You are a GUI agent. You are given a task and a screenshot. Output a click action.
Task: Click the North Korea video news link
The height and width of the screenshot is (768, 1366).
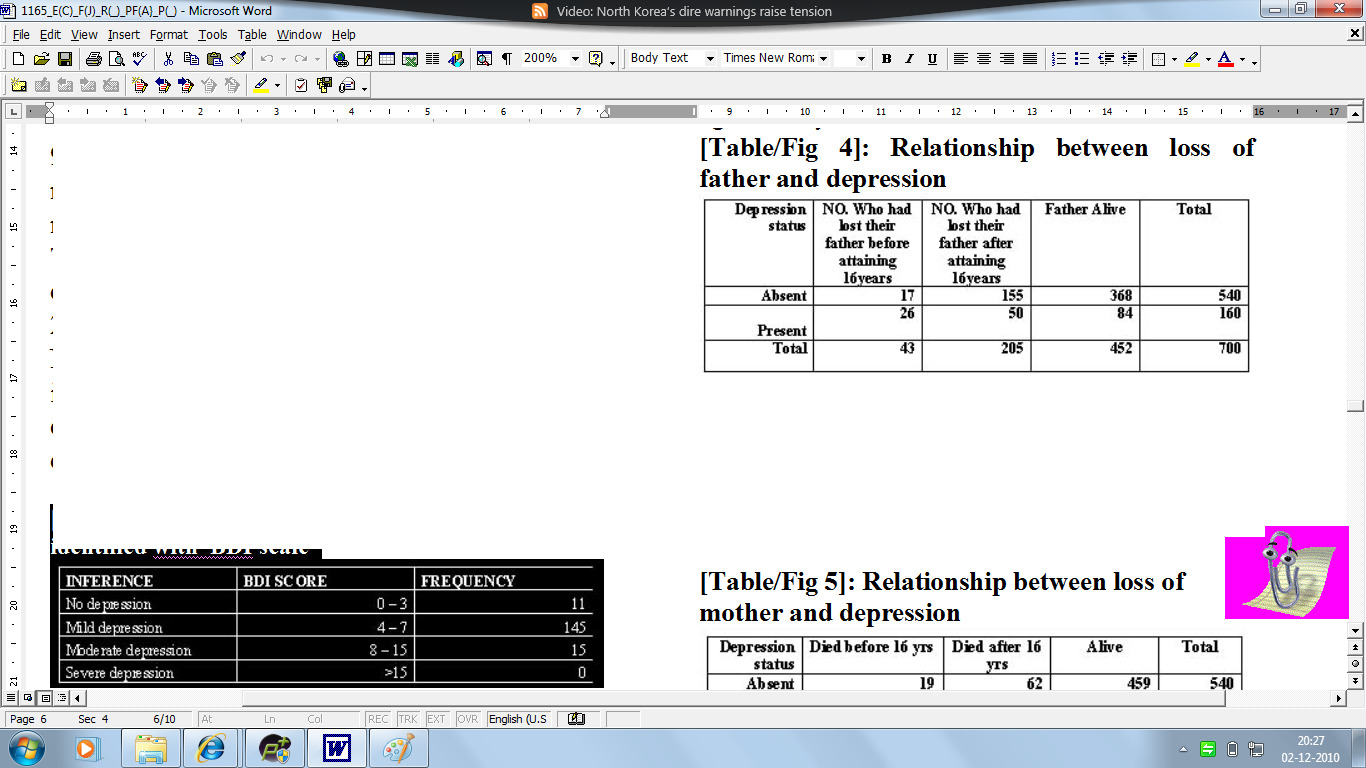681,11
